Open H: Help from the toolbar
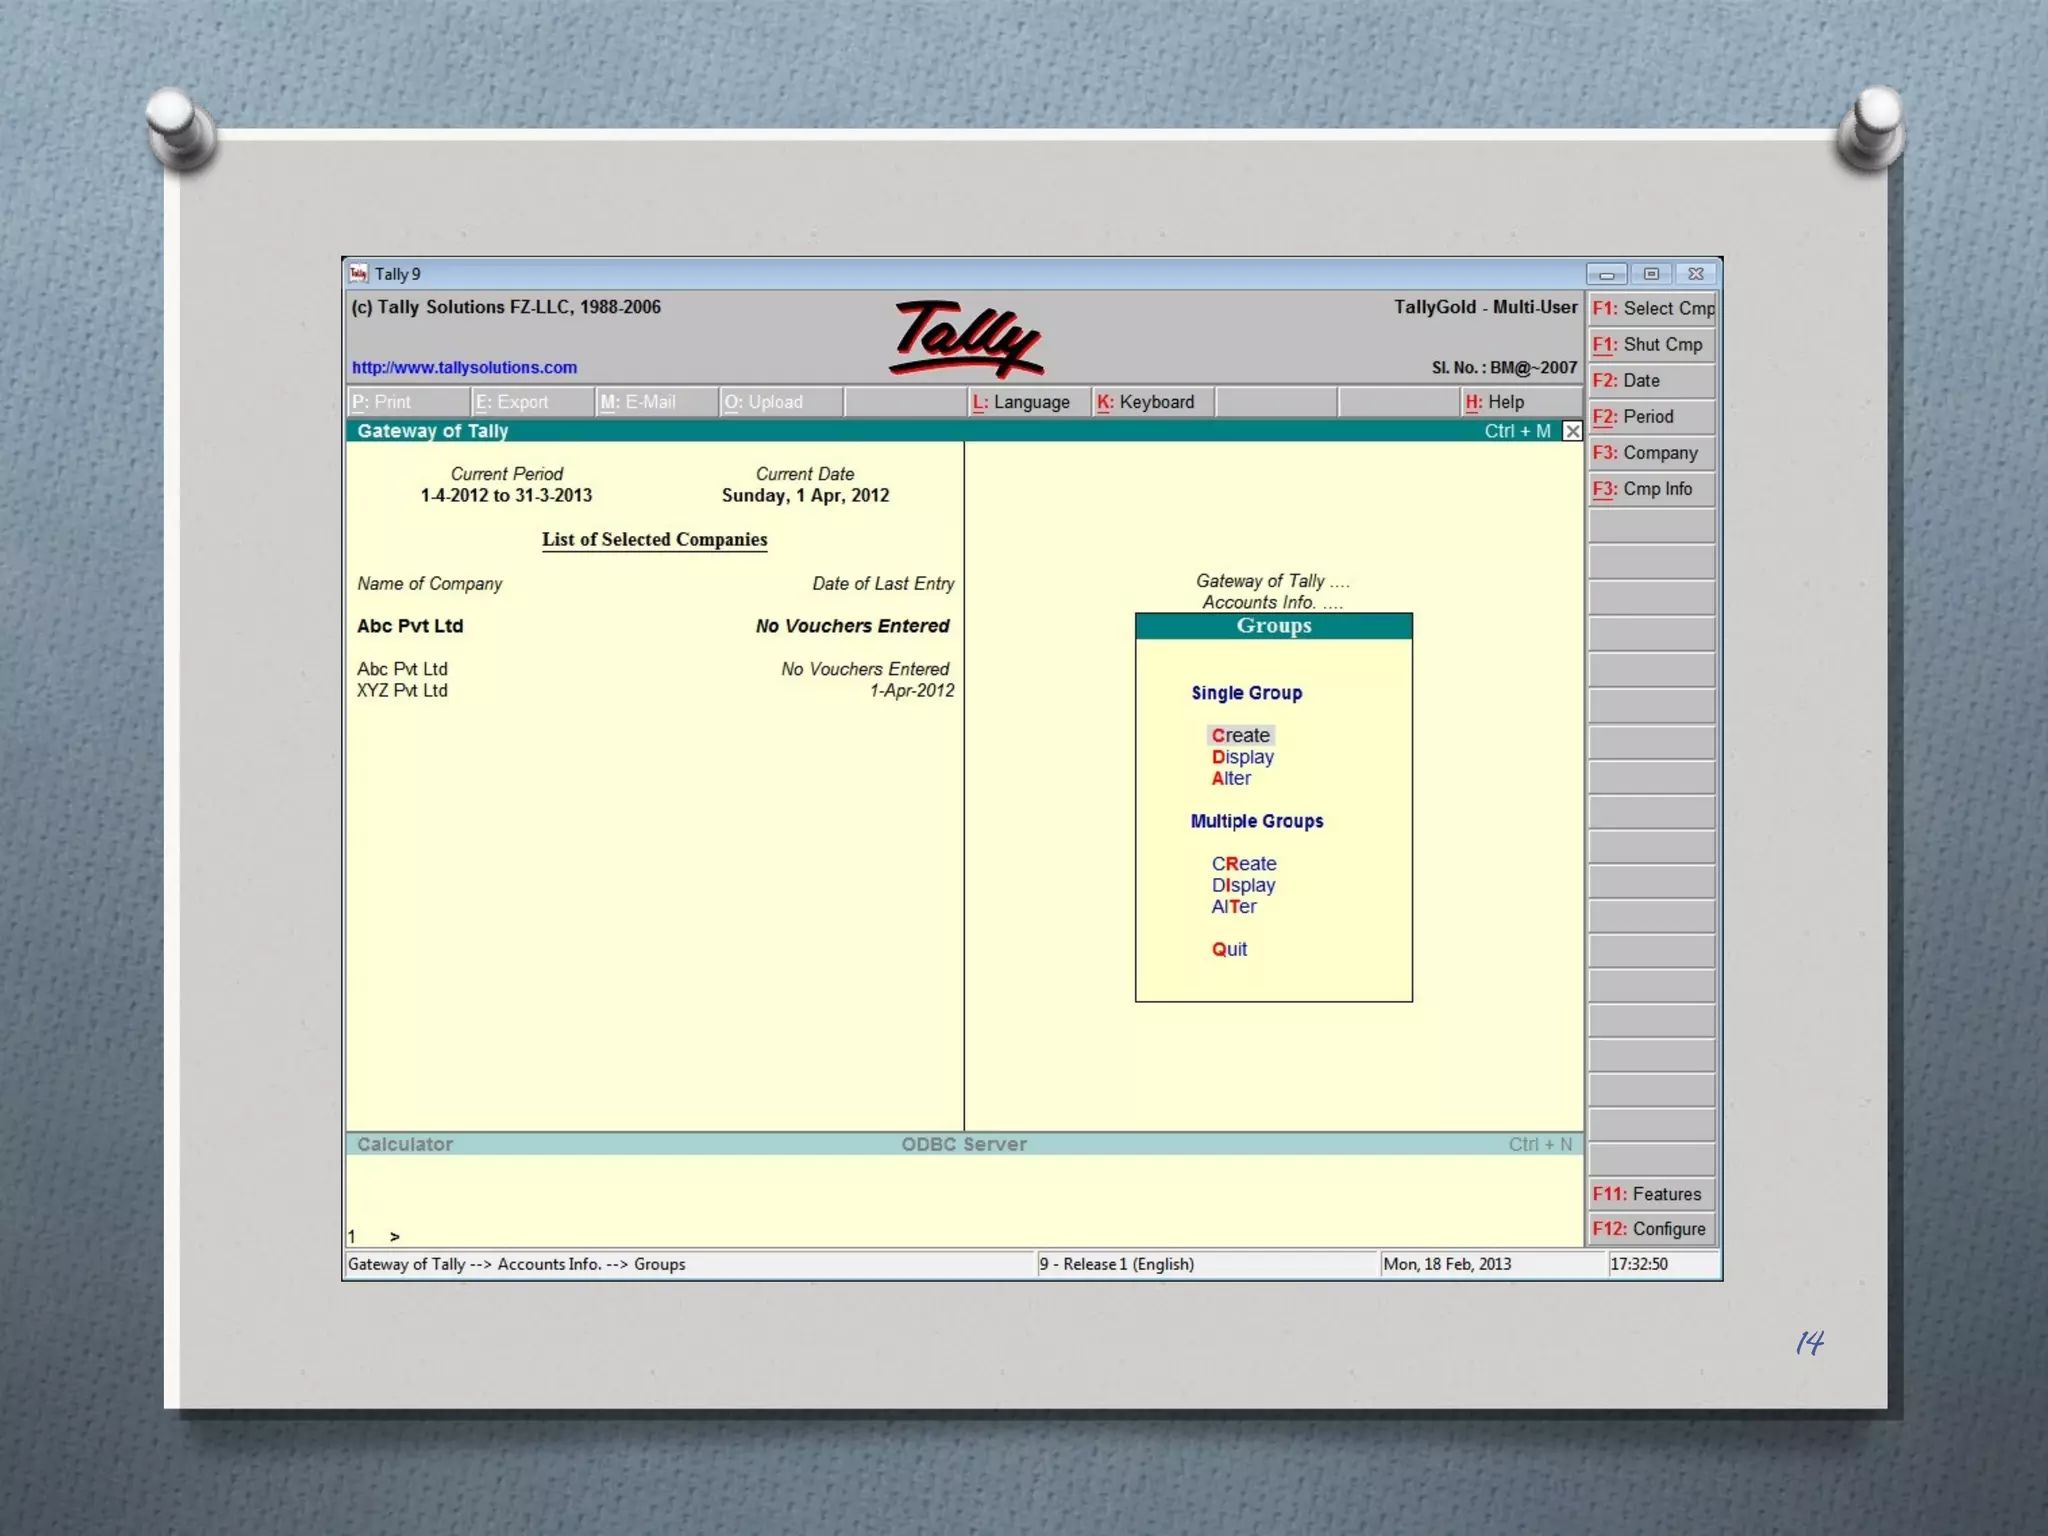The height and width of the screenshot is (1536, 2048). pos(1495,402)
